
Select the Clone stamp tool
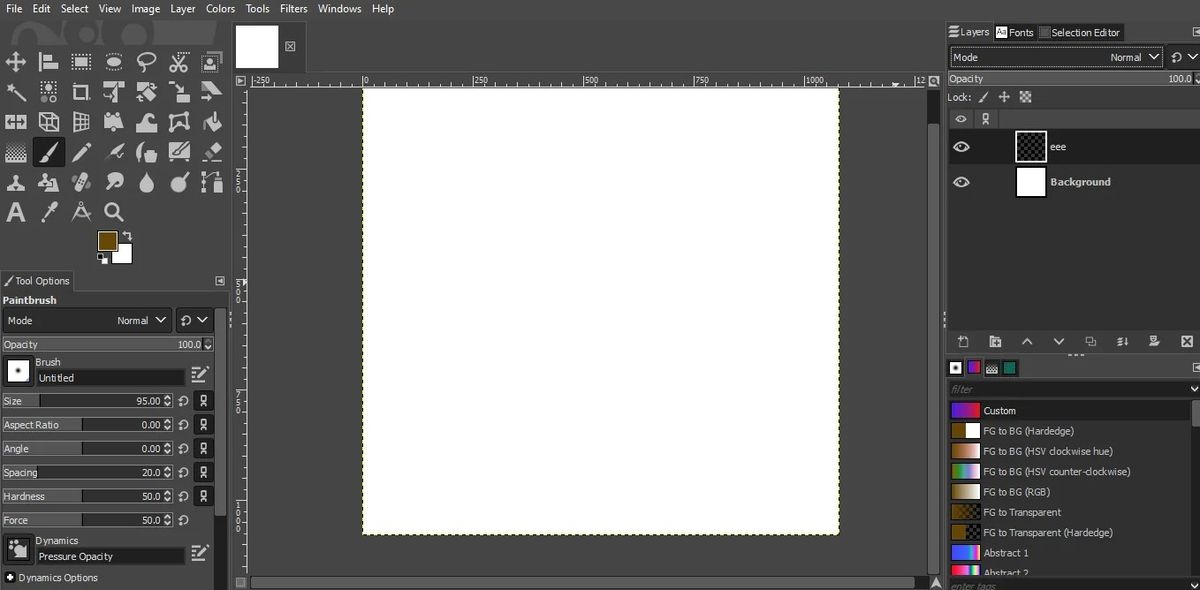[16, 182]
